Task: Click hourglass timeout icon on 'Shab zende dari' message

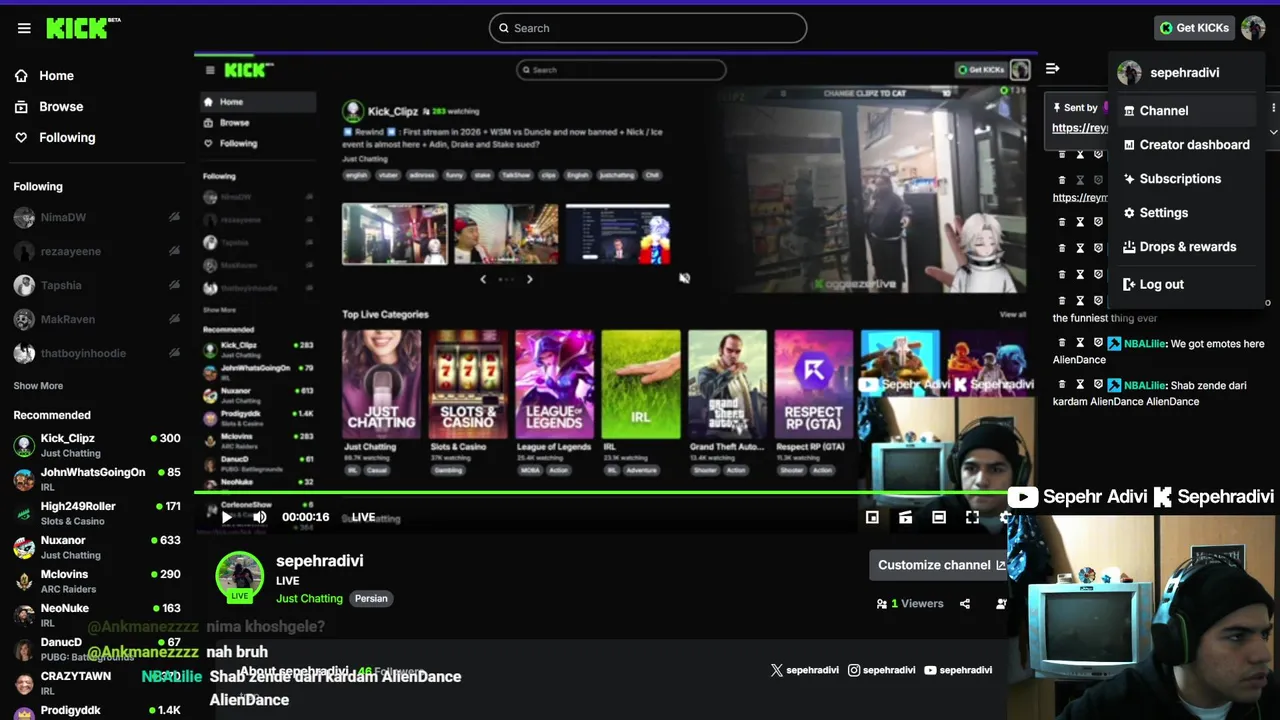Action: click(x=1080, y=384)
